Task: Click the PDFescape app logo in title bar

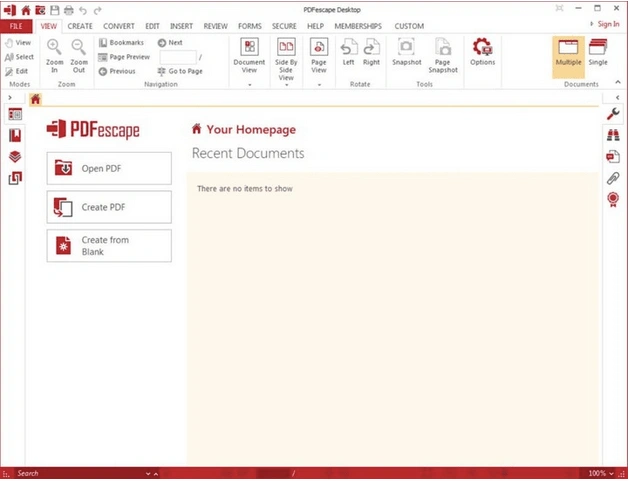Action: (x=10, y=10)
